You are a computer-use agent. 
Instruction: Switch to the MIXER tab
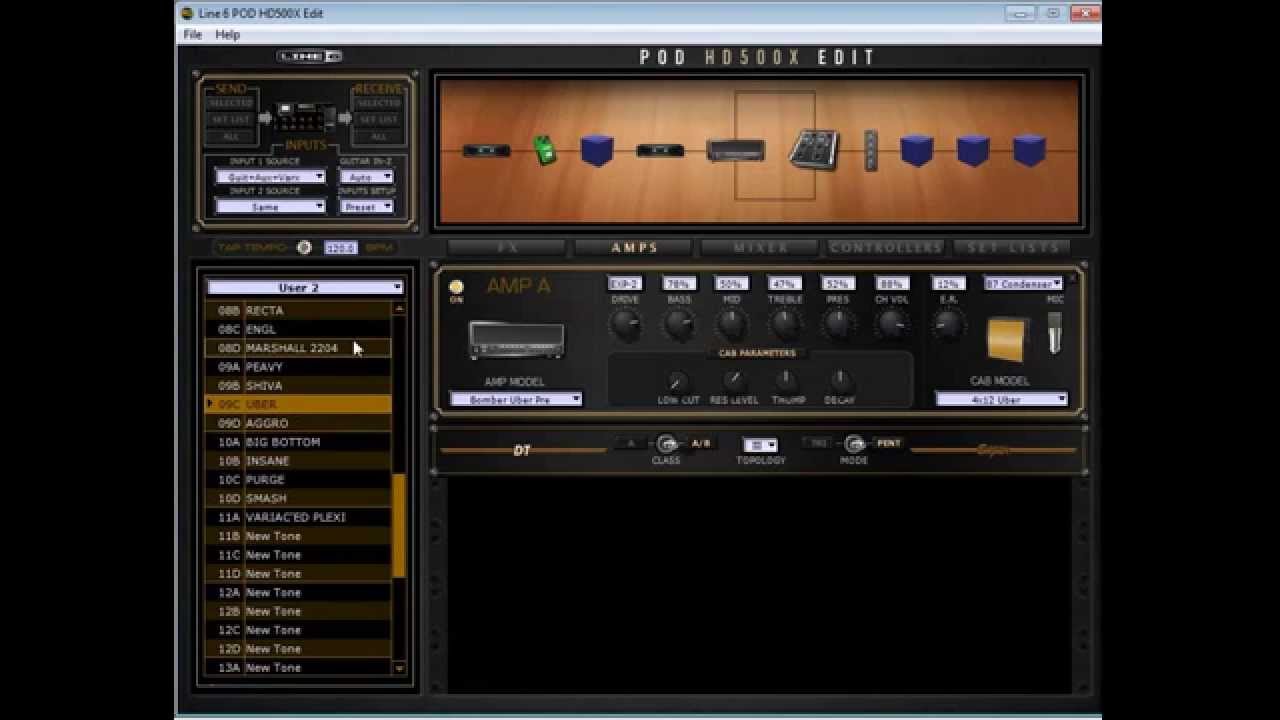tap(761, 247)
